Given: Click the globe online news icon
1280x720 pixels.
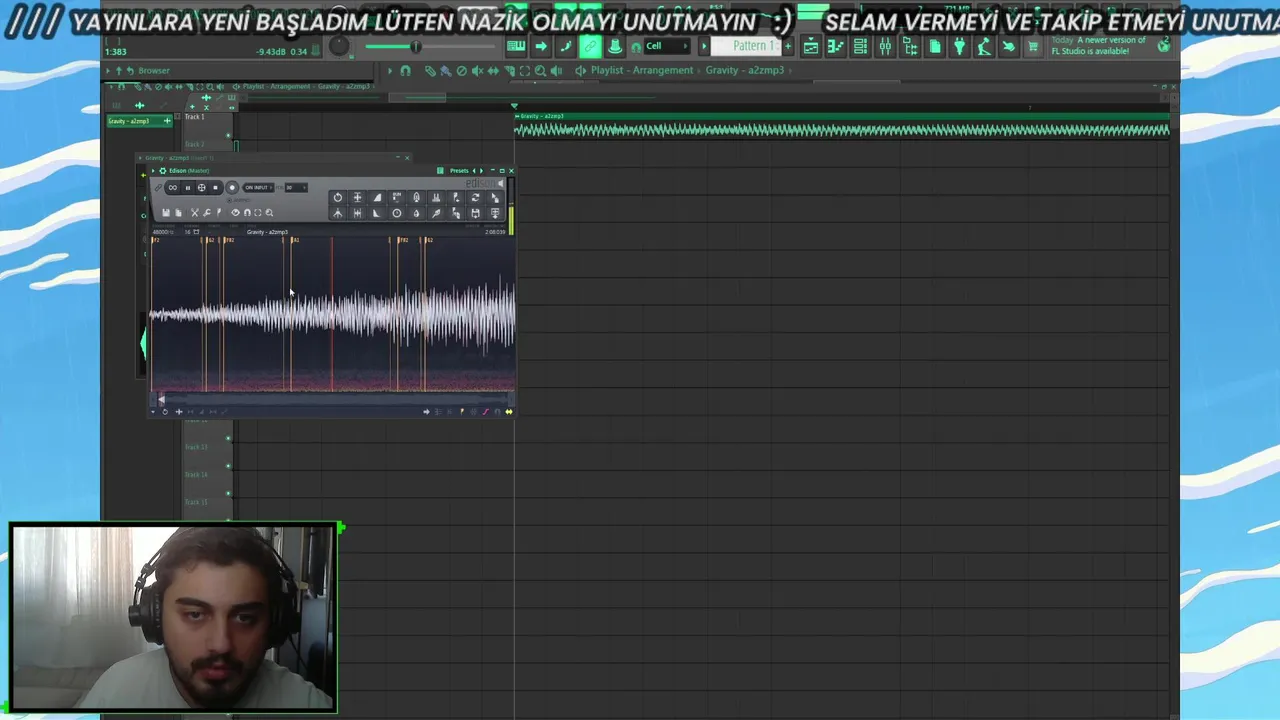Looking at the screenshot, I should point(1164,45).
